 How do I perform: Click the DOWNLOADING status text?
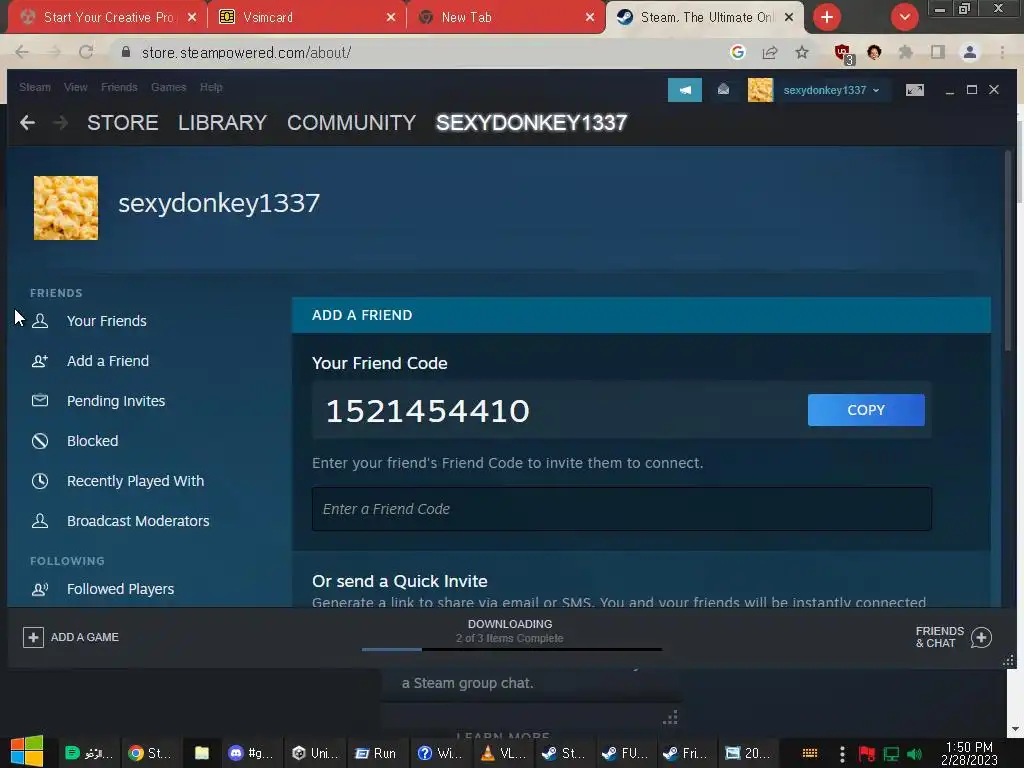(x=510, y=624)
